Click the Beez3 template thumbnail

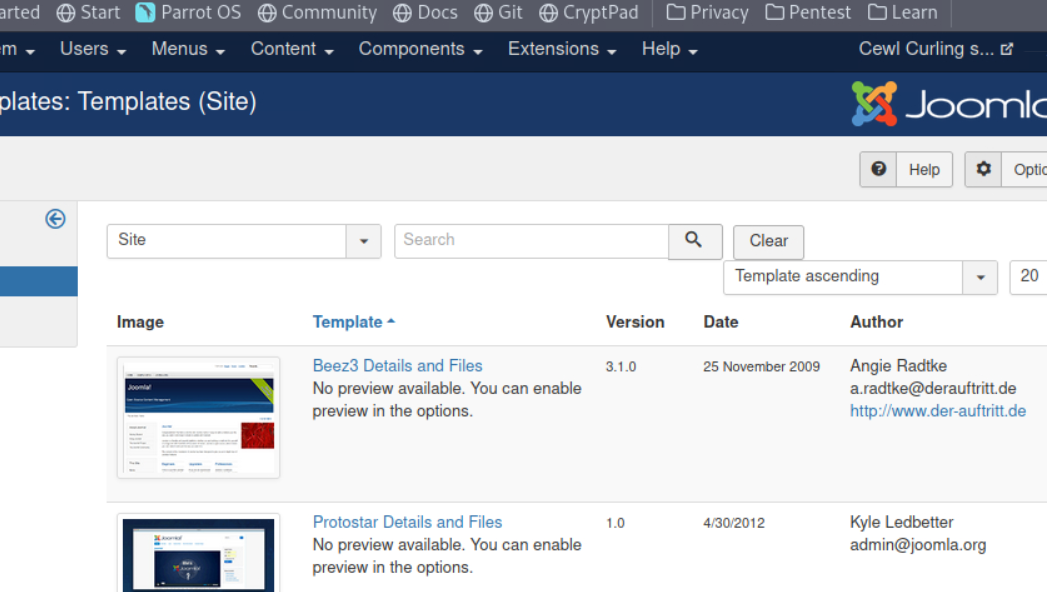click(198, 418)
